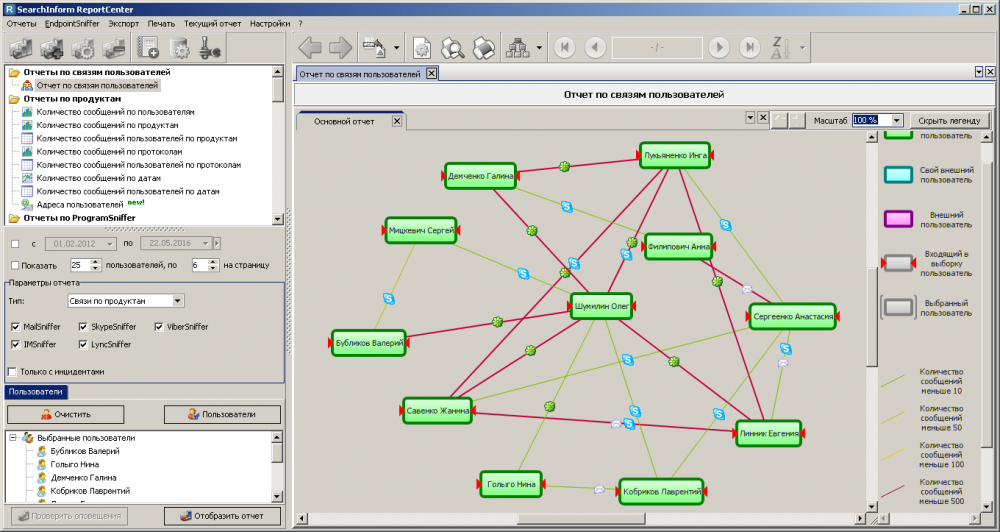Click the hierarchy layout icon
The width and height of the screenshot is (1000, 532).
point(517,48)
